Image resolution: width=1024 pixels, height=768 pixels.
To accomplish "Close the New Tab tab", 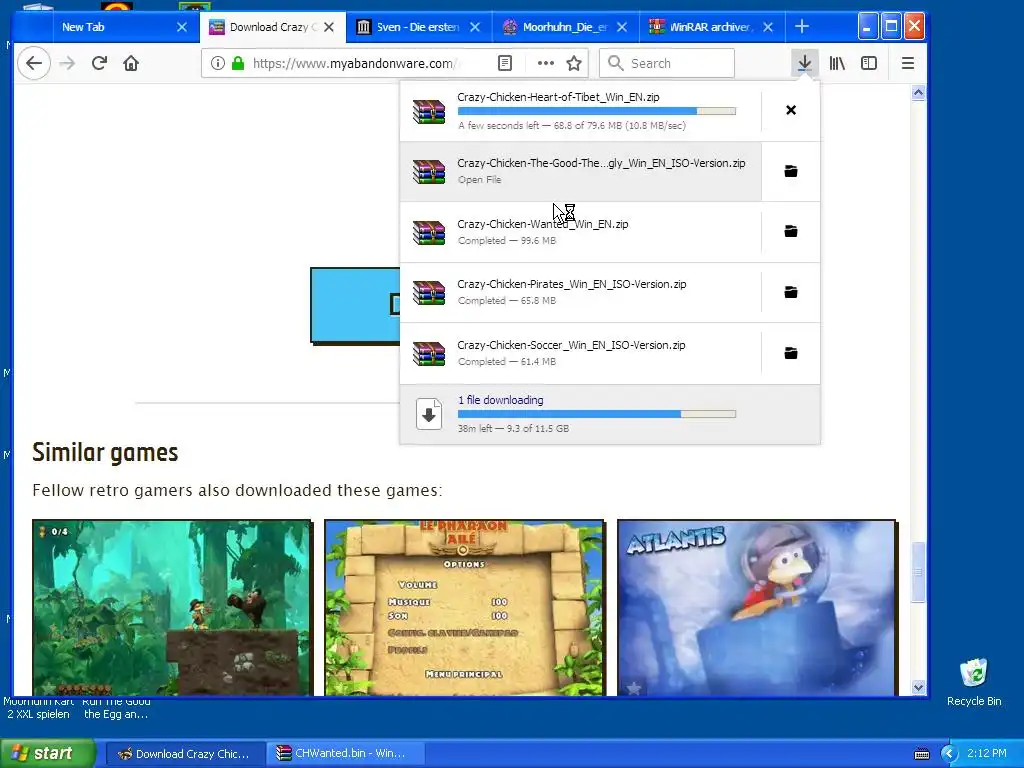I will pyautogui.click(x=182, y=27).
